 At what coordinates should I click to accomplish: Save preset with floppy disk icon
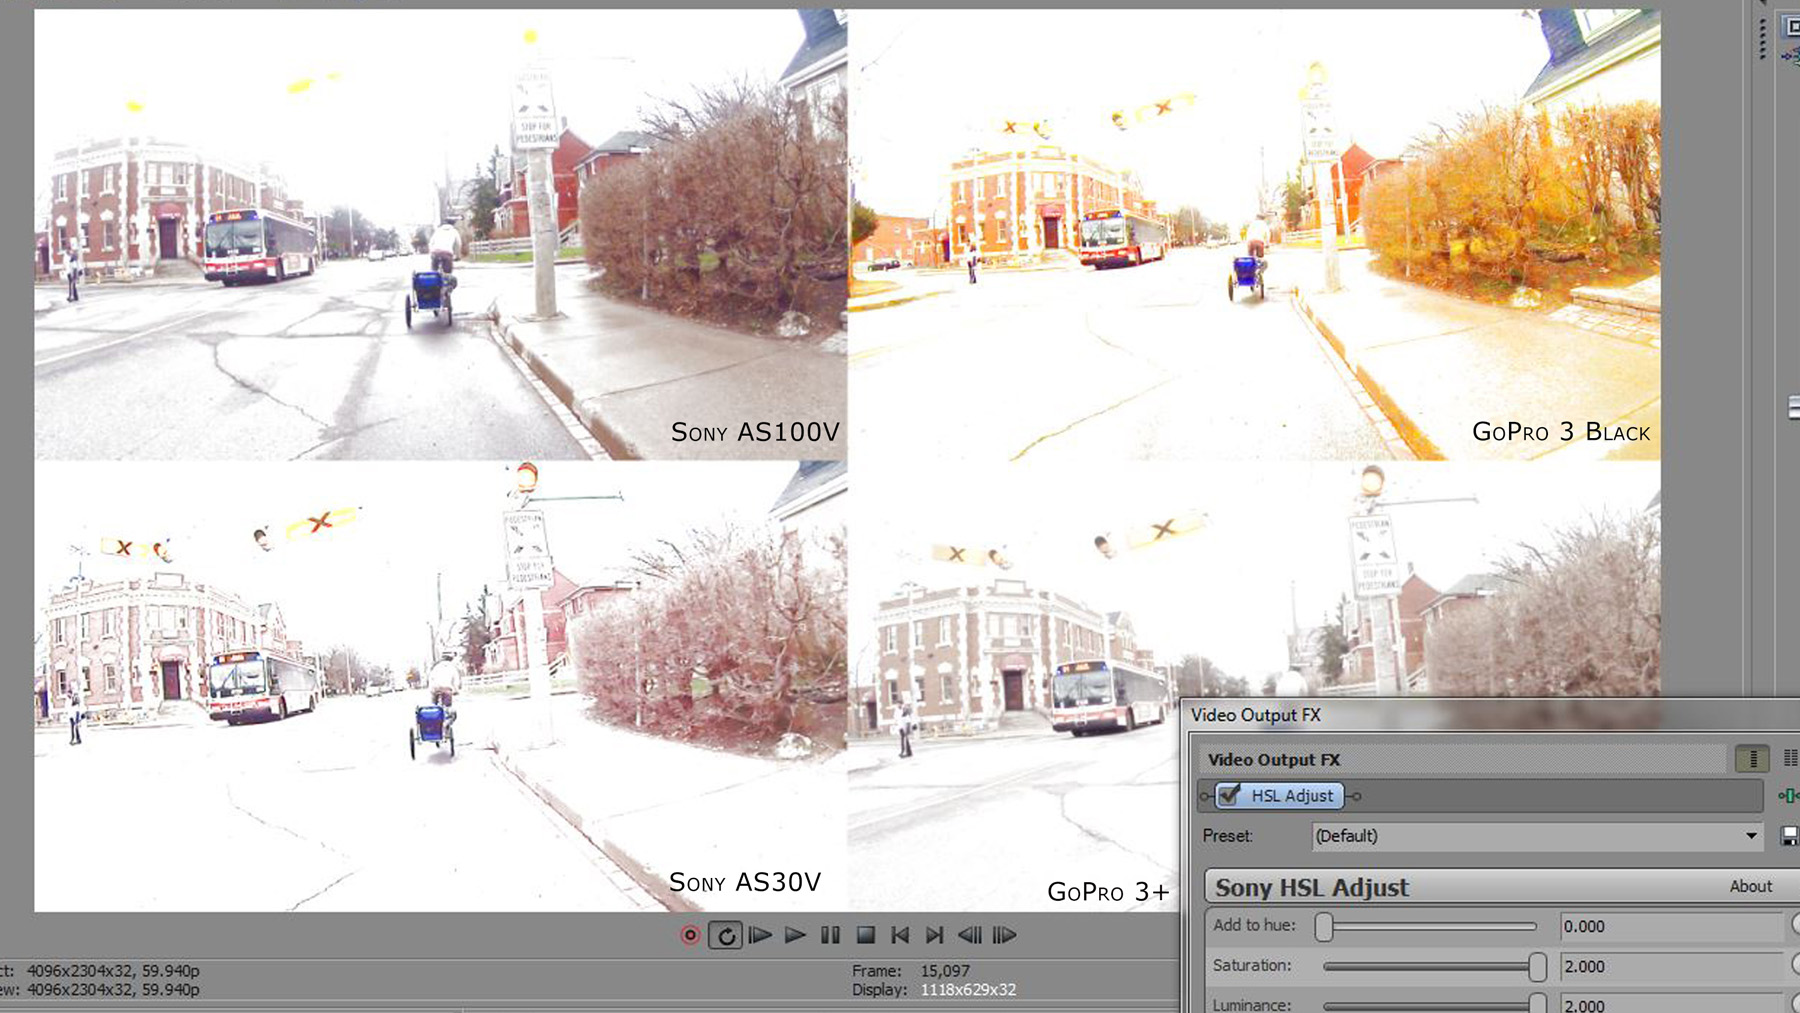tap(1789, 836)
